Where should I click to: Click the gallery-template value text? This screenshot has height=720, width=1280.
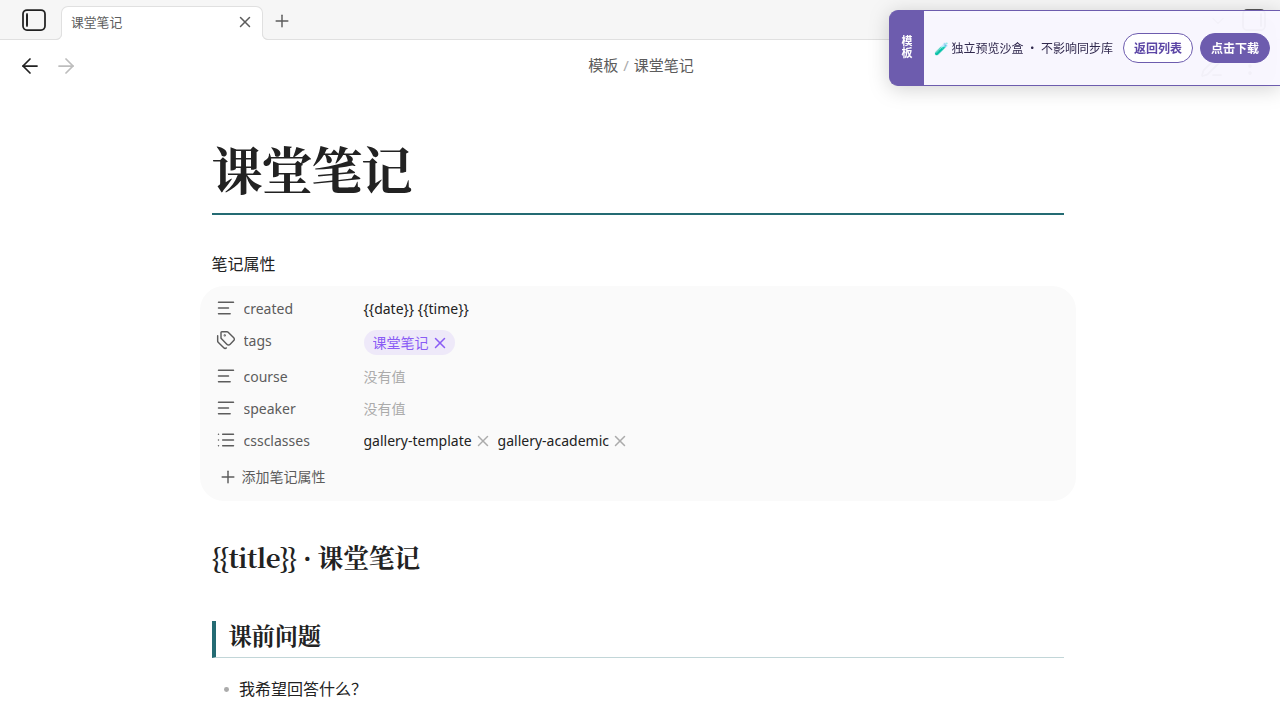tap(417, 441)
